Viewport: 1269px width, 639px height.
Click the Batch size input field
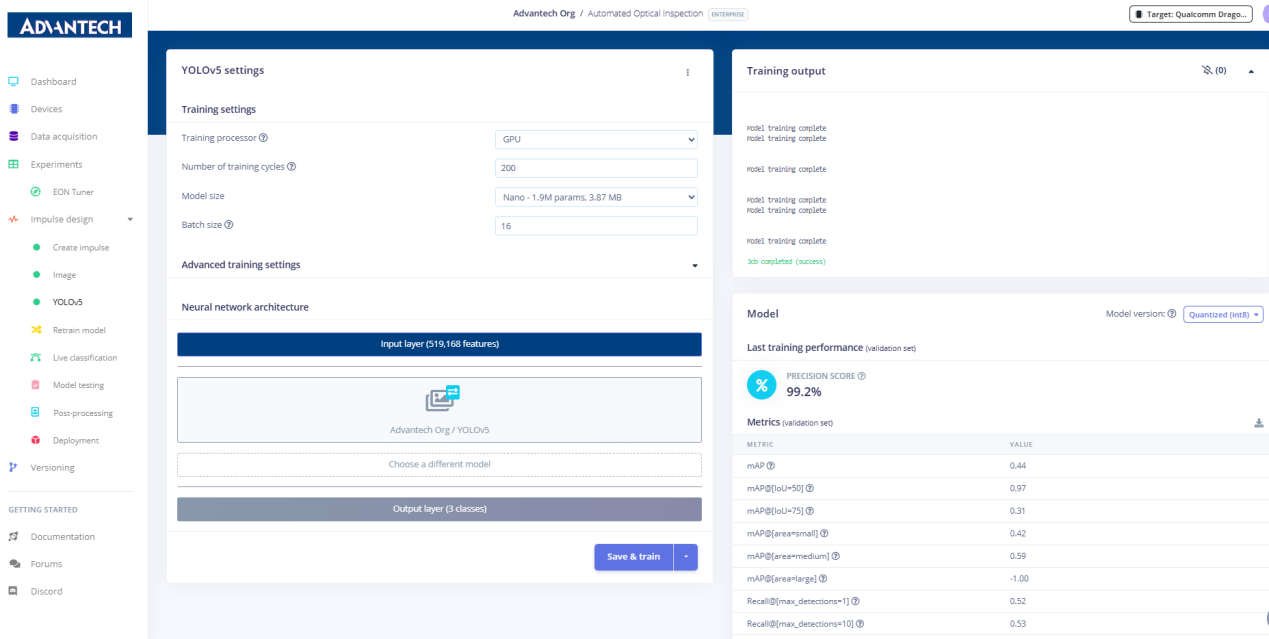click(596, 226)
